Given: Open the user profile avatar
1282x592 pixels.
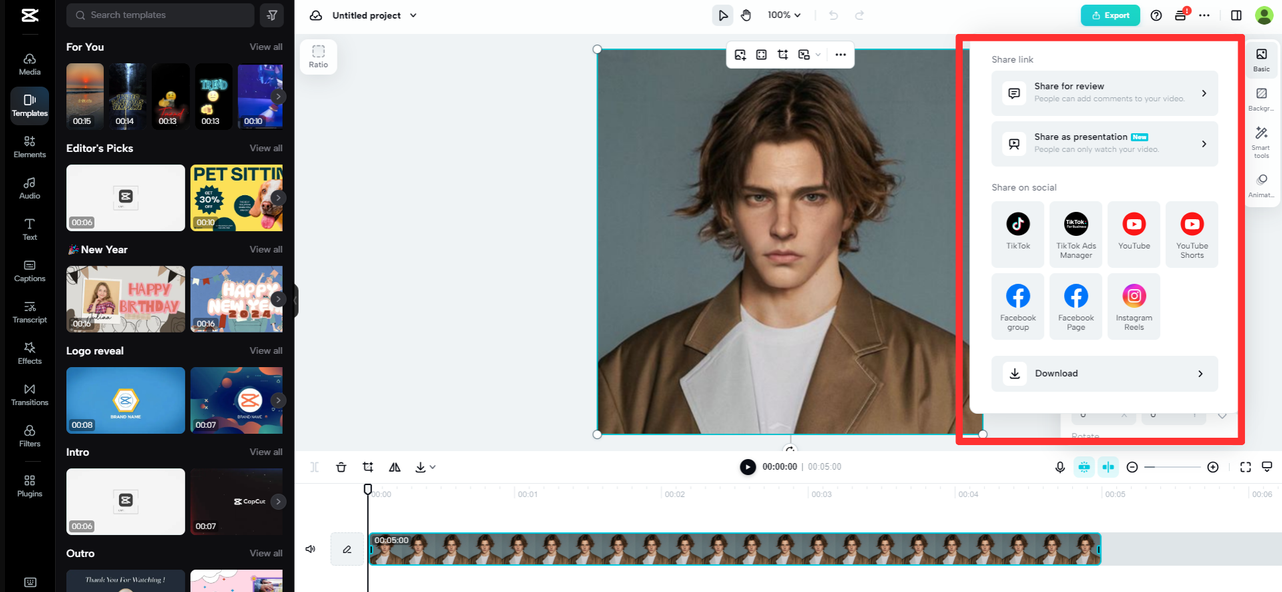Looking at the screenshot, I should coord(1264,15).
